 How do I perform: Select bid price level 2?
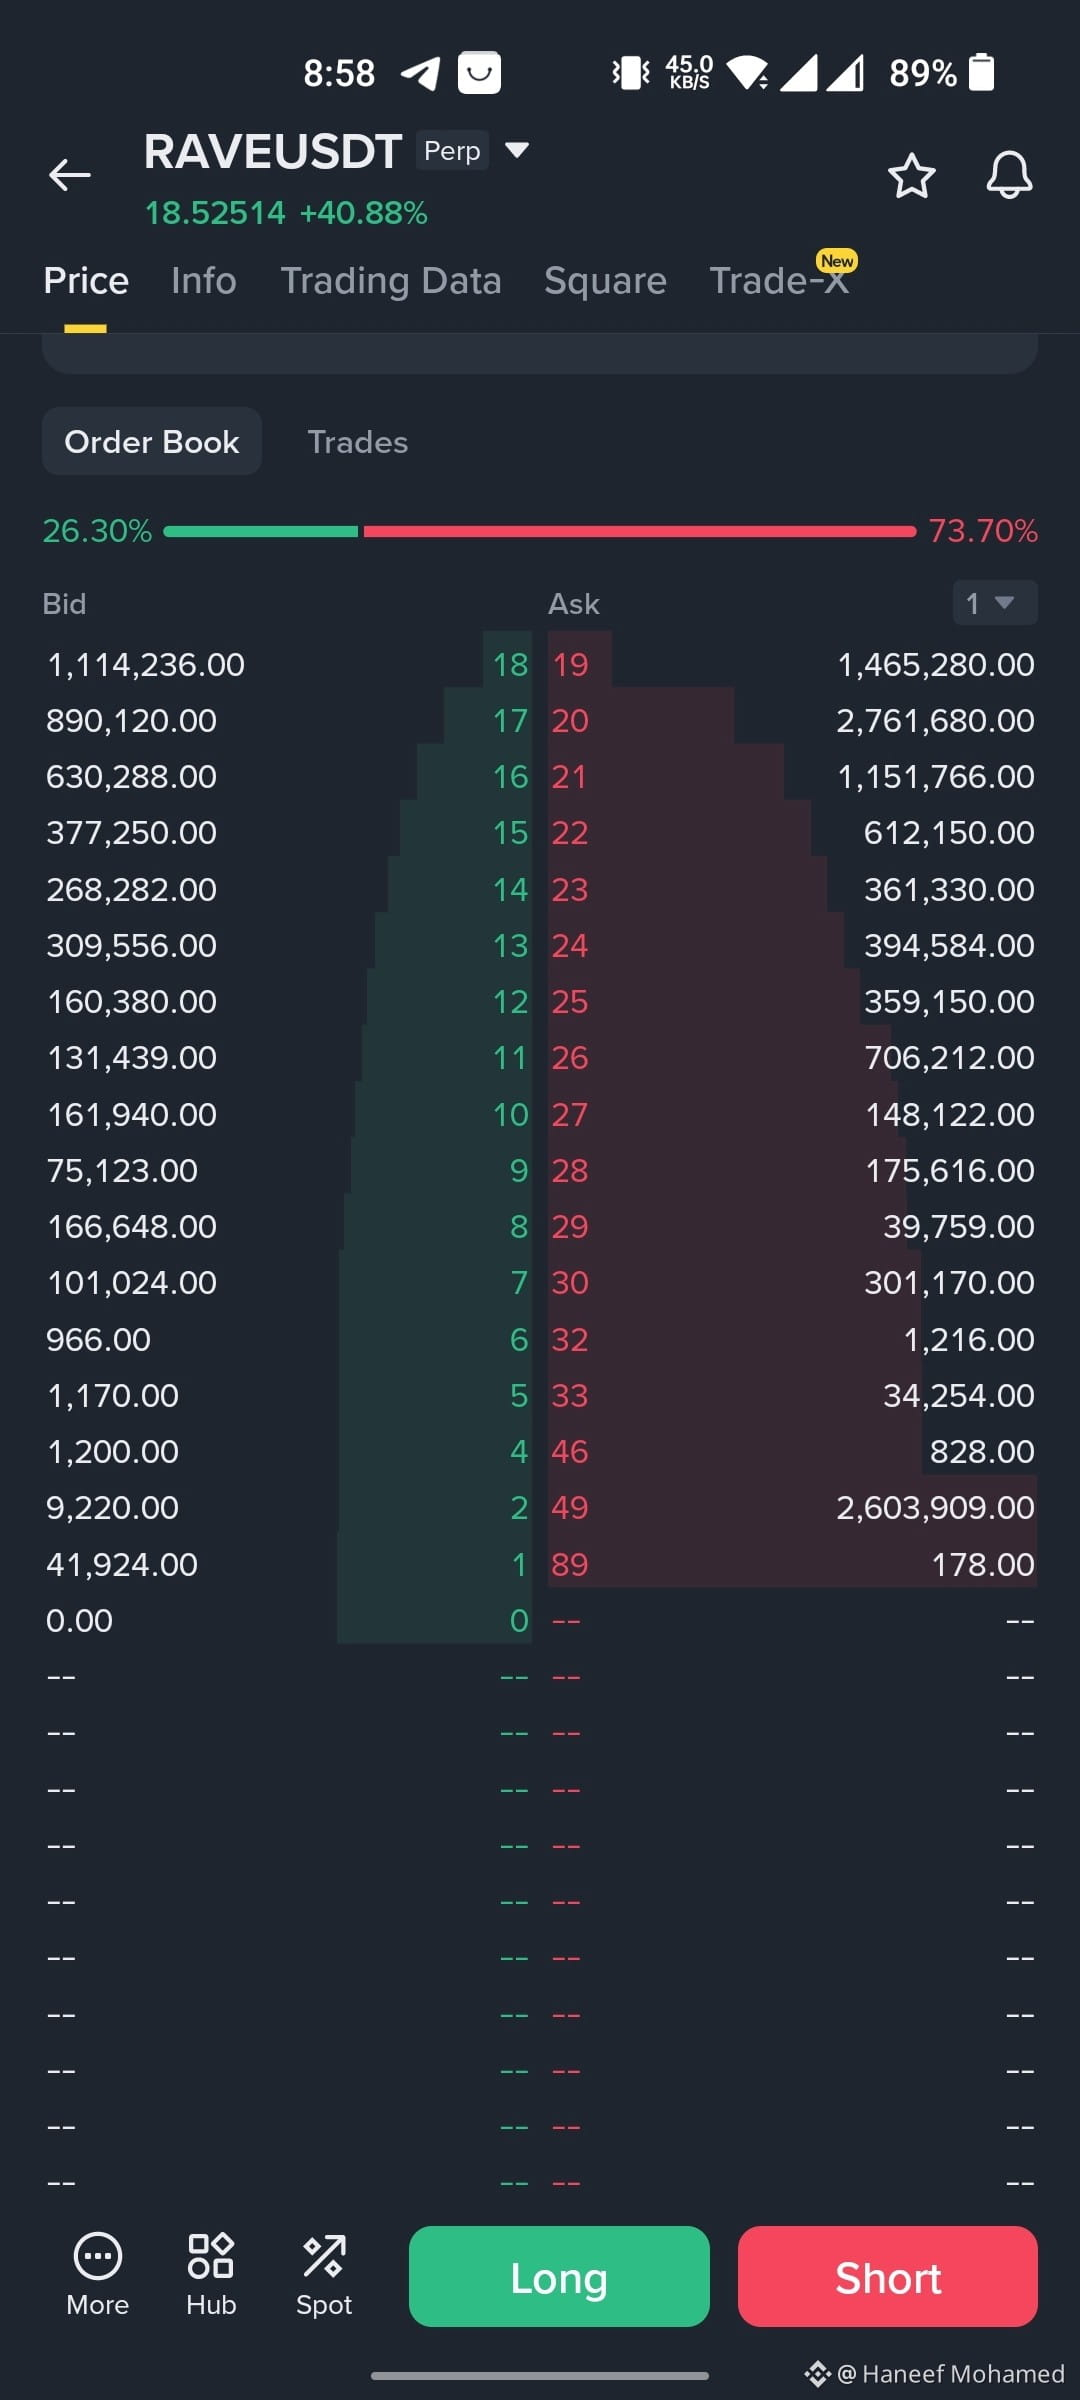click(519, 1508)
